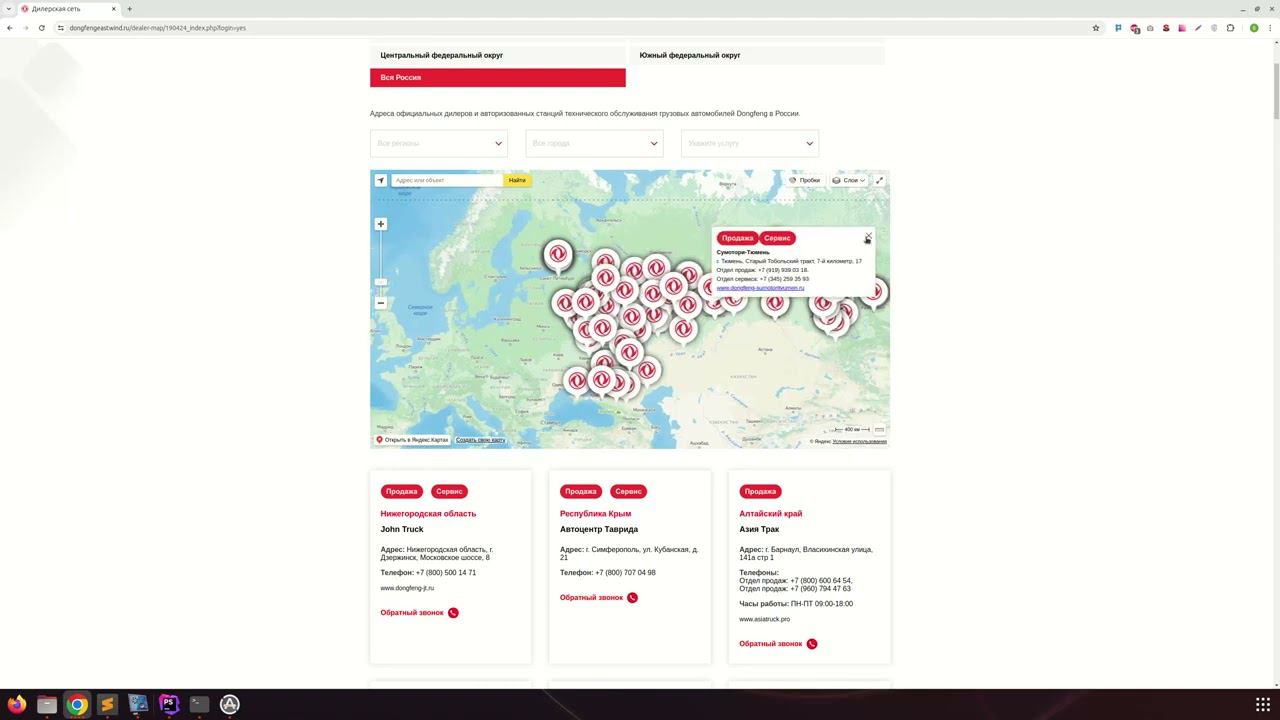The height and width of the screenshot is (720, 1280).
Task: Open the Все регионы dropdown
Action: pyautogui.click(x=439, y=143)
